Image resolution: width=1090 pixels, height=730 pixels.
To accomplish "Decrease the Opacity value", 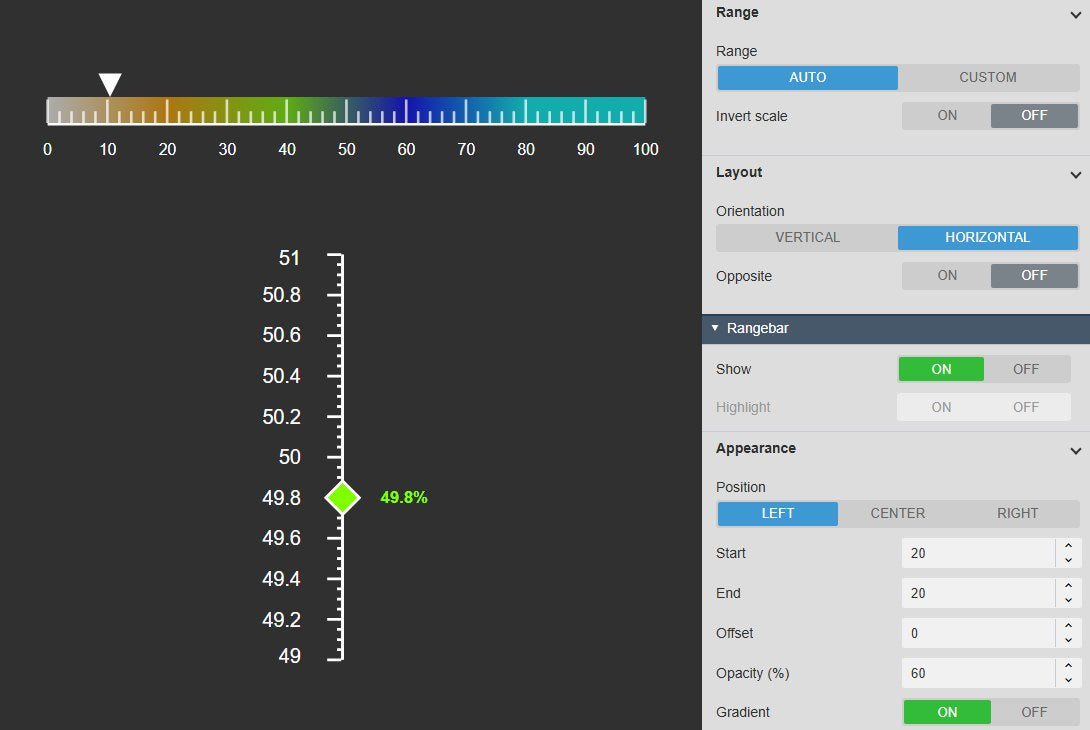I will click(x=1068, y=681).
